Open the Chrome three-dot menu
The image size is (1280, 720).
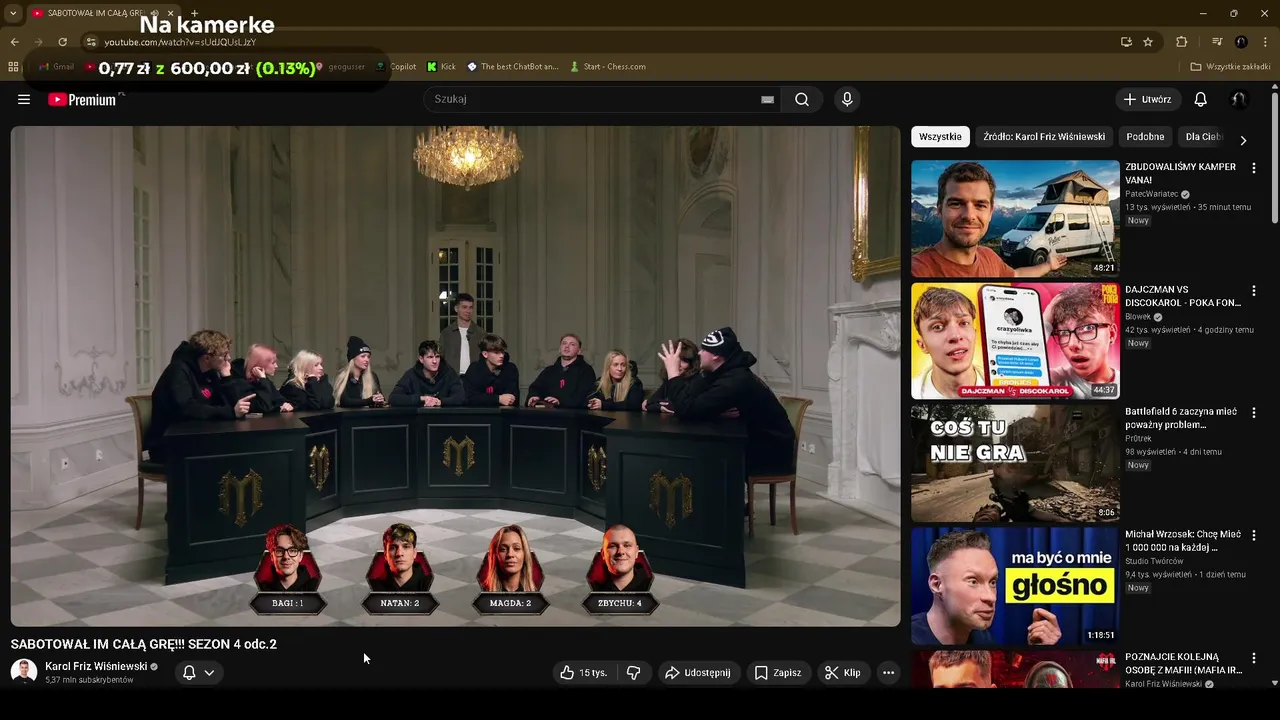1265,42
